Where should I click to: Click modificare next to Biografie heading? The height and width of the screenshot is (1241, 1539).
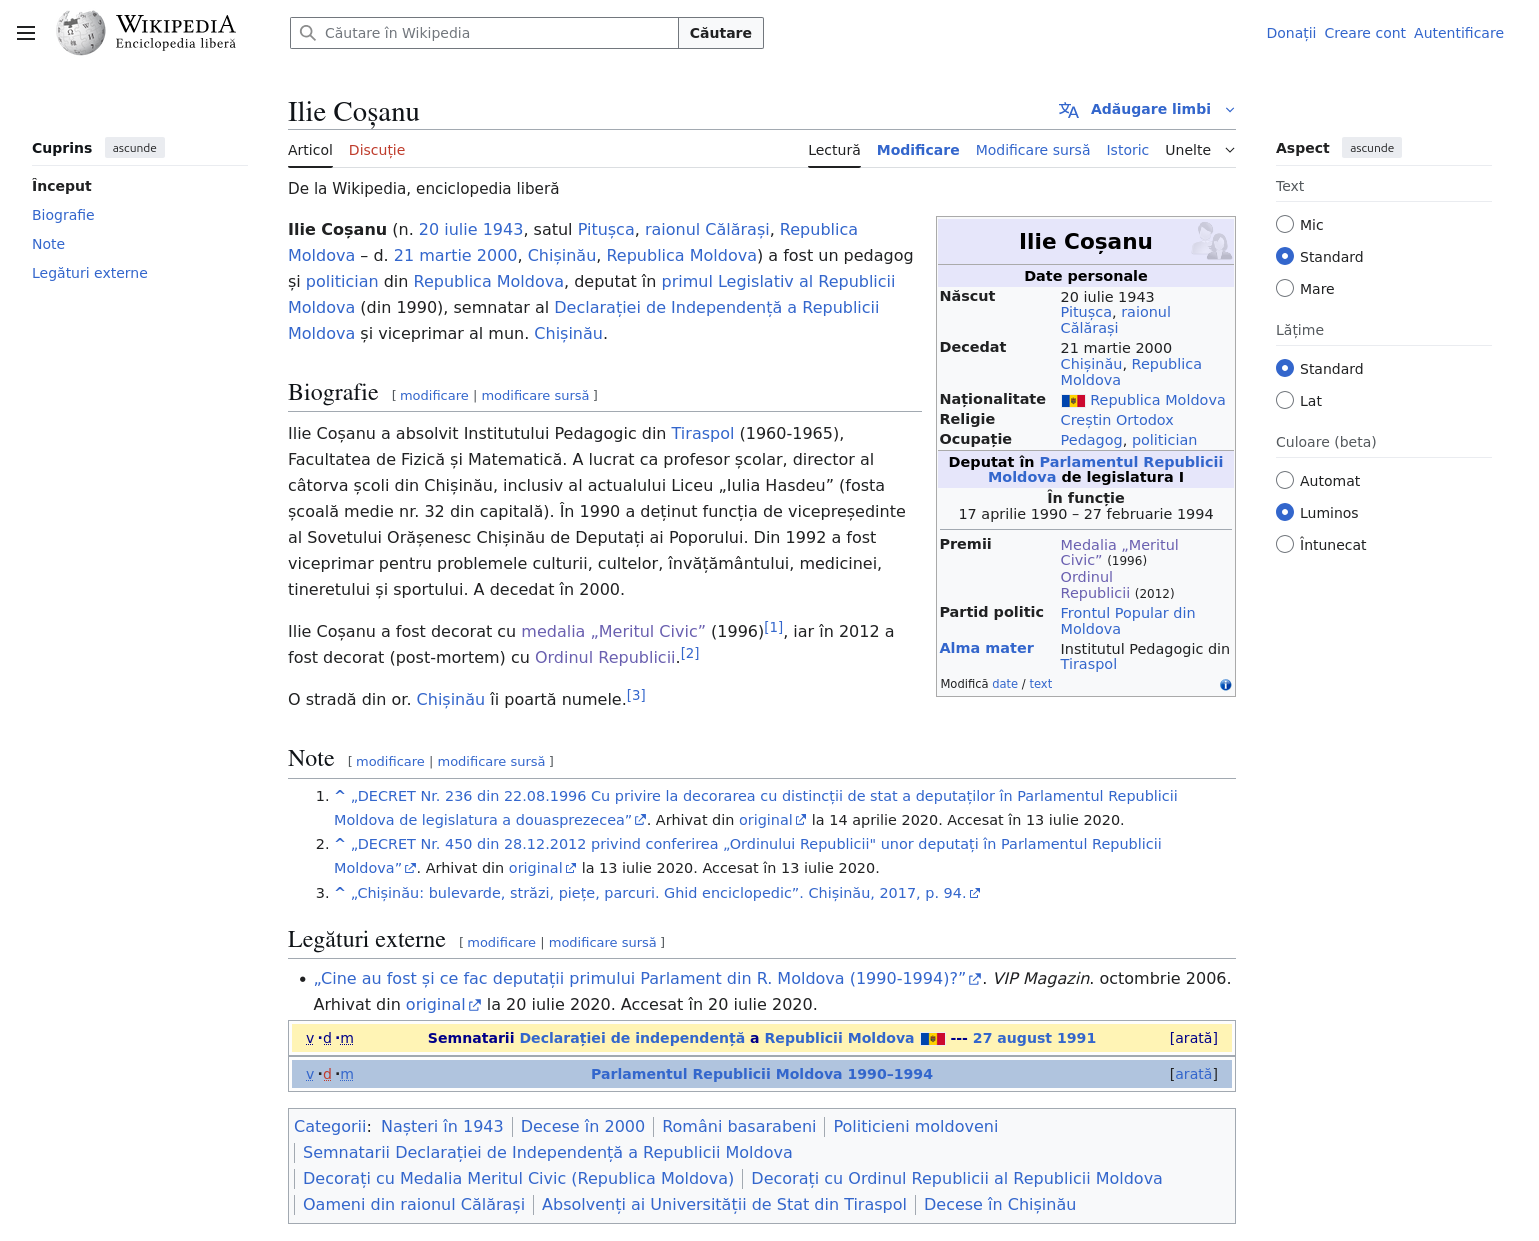click(x=434, y=396)
